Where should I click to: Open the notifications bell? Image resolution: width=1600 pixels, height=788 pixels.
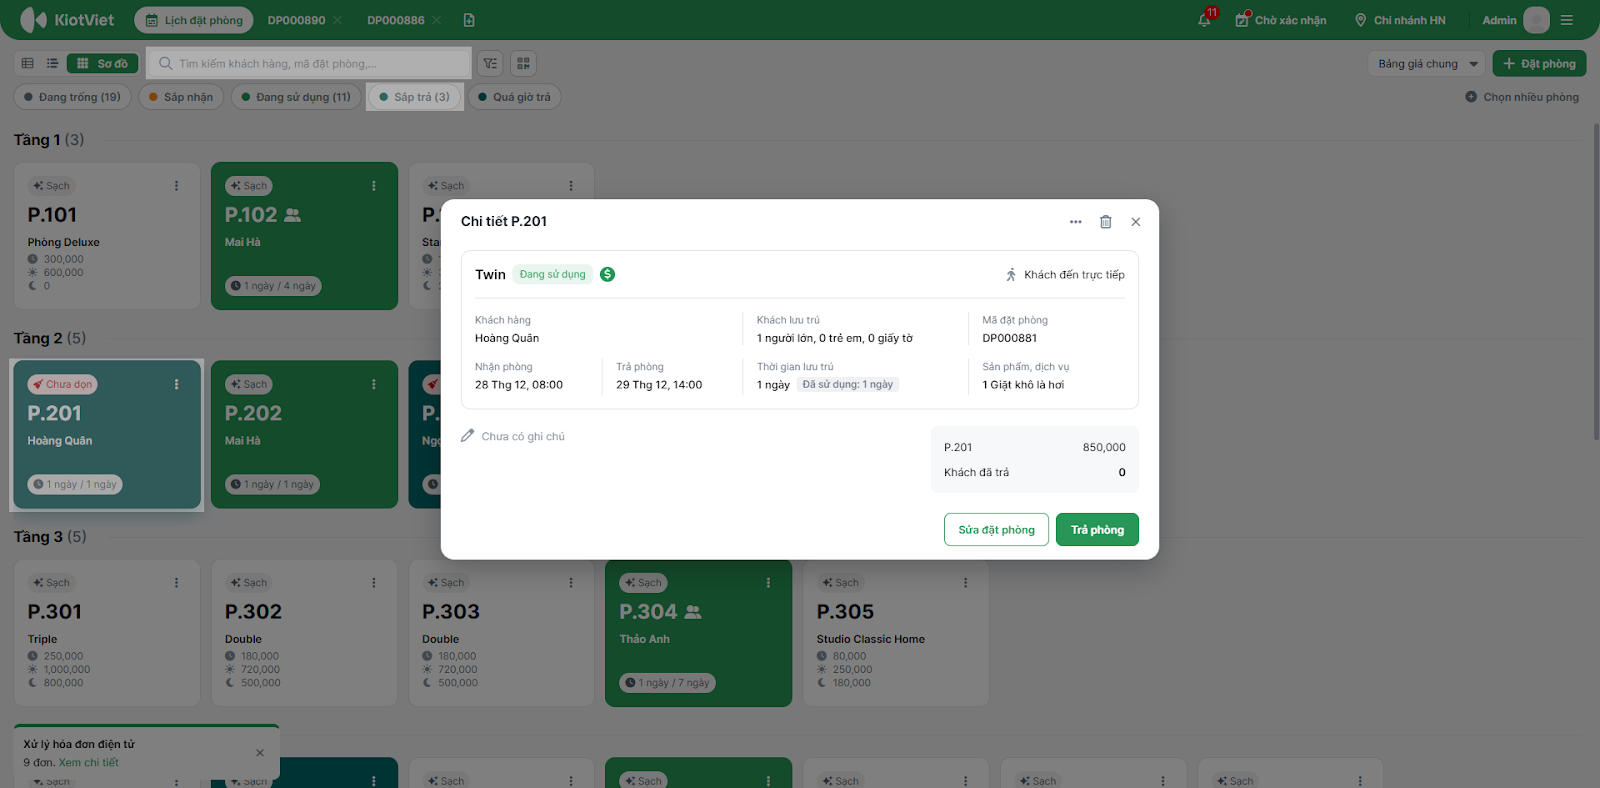(1204, 20)
